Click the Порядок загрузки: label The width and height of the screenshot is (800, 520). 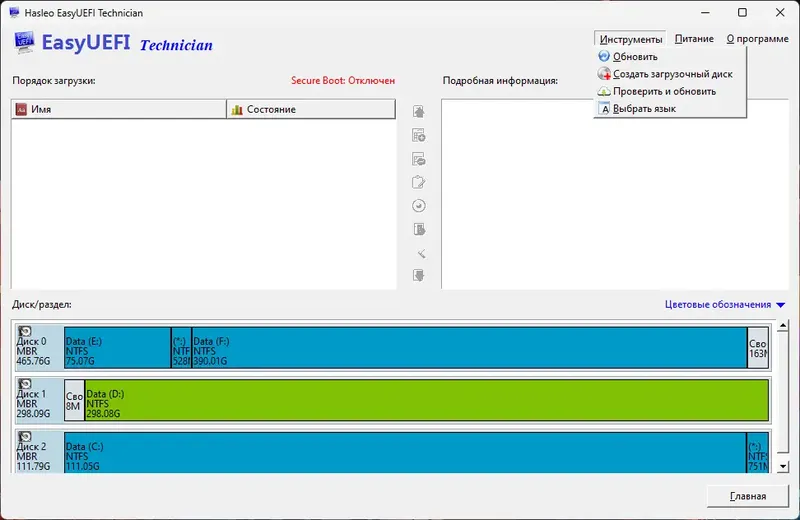pos(54,81)
